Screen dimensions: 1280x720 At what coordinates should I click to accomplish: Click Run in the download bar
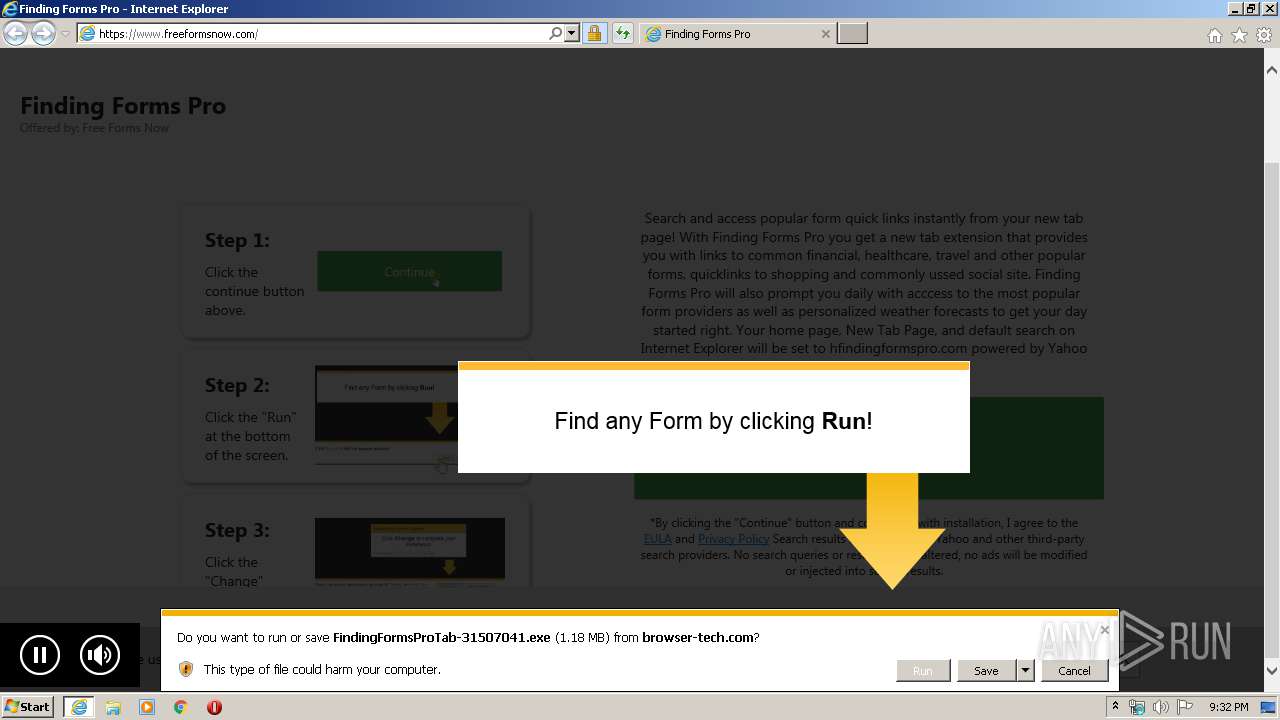pyautogui.click(x=922, y=671)
